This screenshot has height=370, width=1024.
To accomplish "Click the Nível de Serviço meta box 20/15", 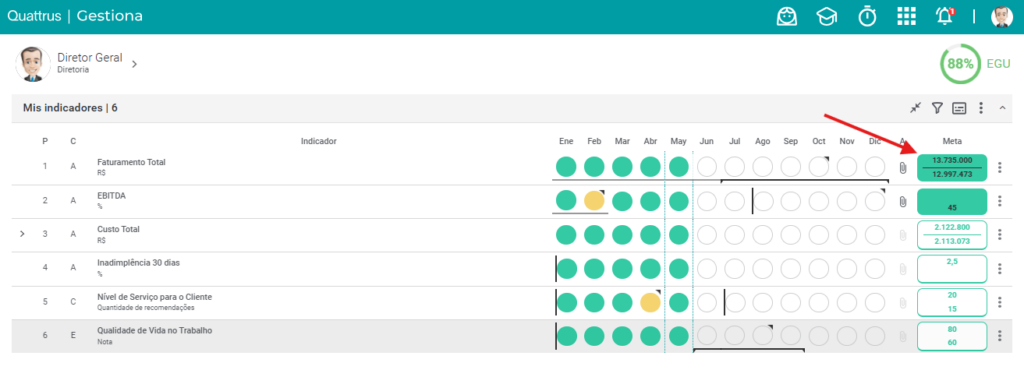I will point(952,303).
